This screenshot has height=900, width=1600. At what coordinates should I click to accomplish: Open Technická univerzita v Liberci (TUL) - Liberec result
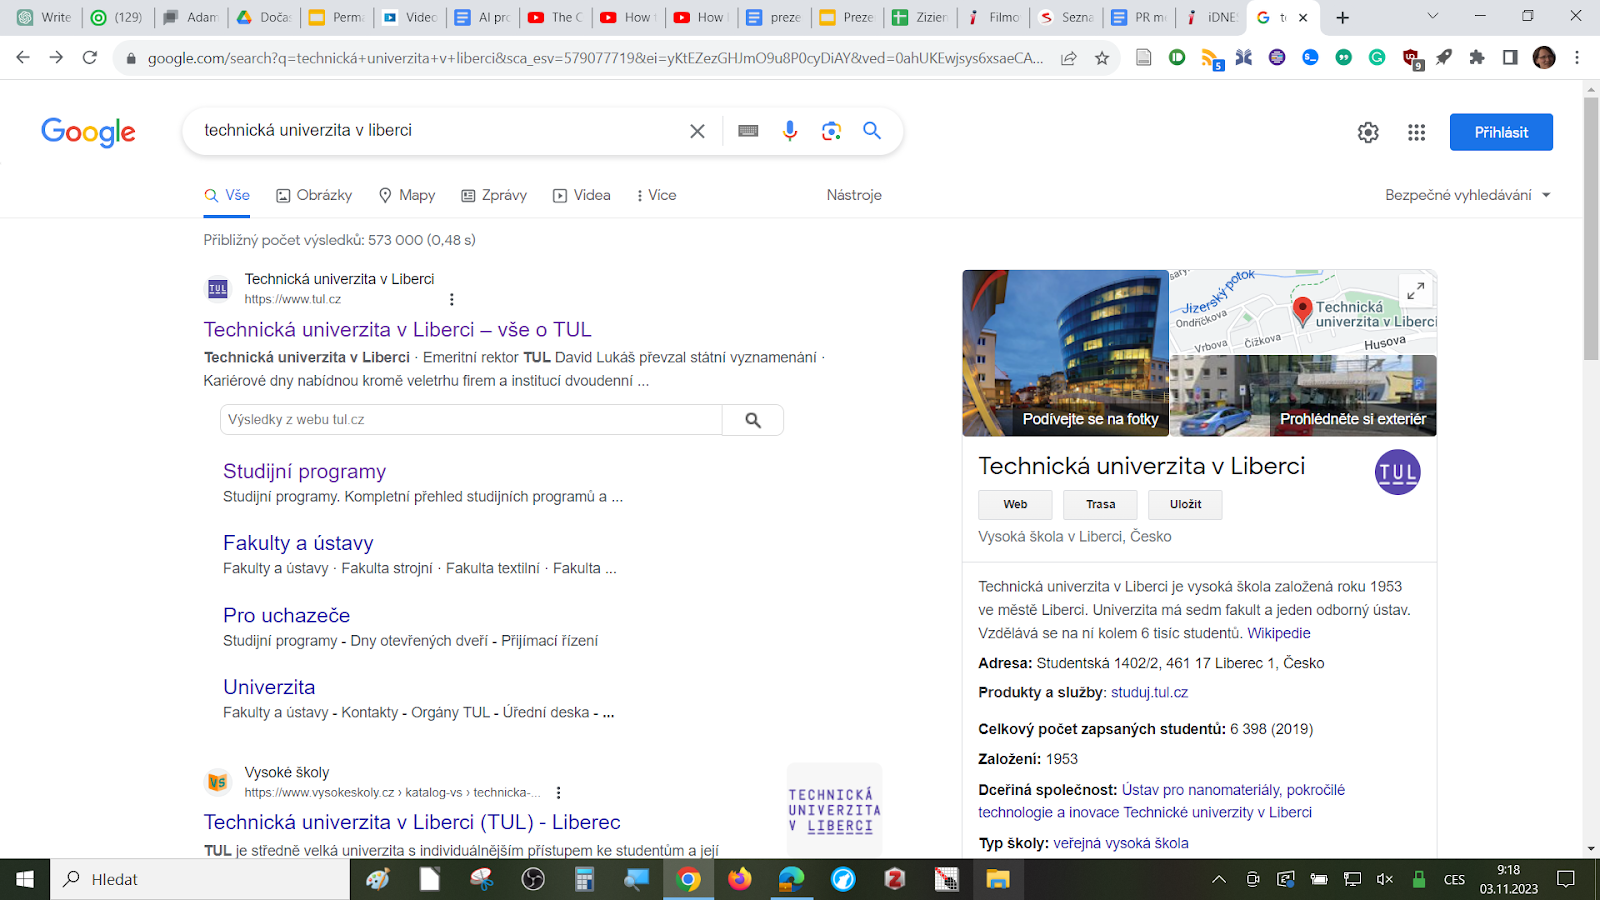tap(412, 822)
